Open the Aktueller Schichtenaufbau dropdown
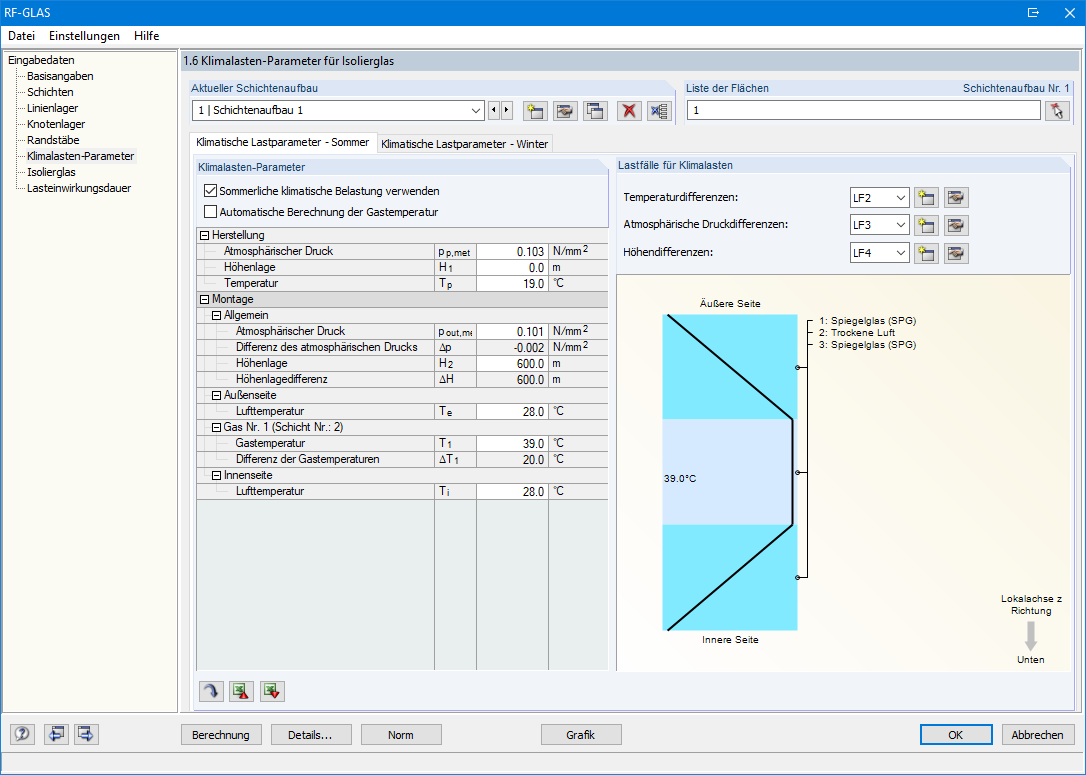 coord(476,111)
